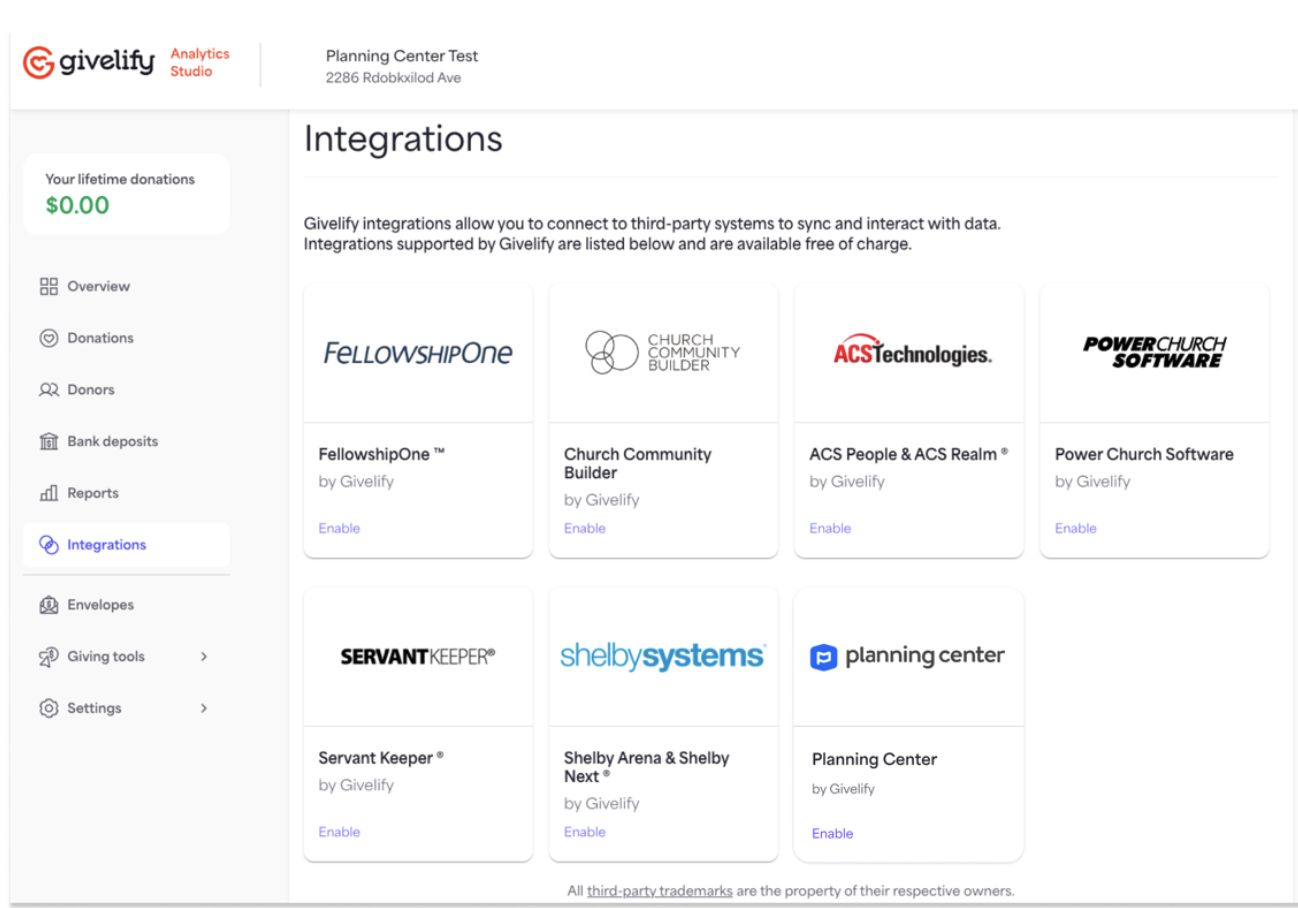Click the Donors people icon

coord(49,390)
